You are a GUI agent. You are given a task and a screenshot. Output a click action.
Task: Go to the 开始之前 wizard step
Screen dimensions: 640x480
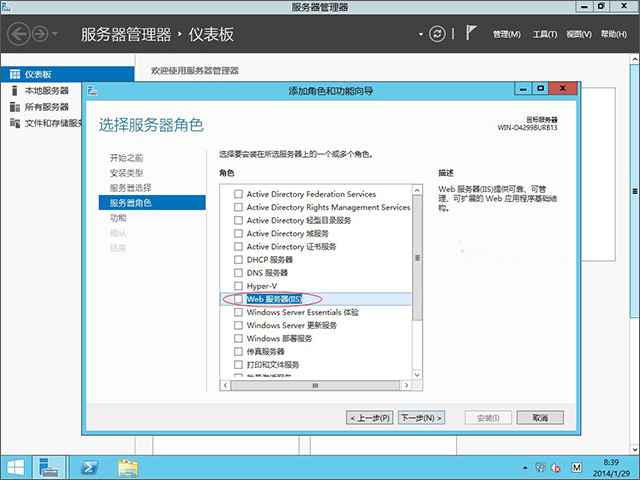127,158
